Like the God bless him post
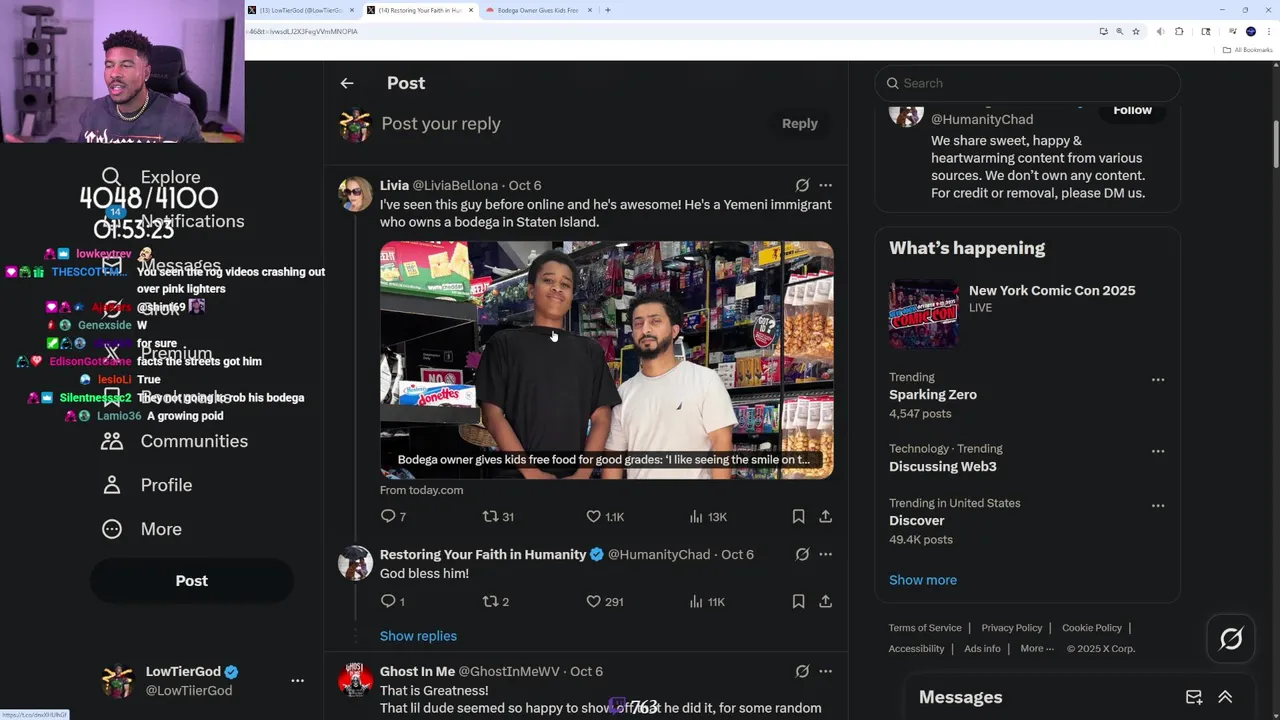 pyautogui.click(x=605, y=601)
